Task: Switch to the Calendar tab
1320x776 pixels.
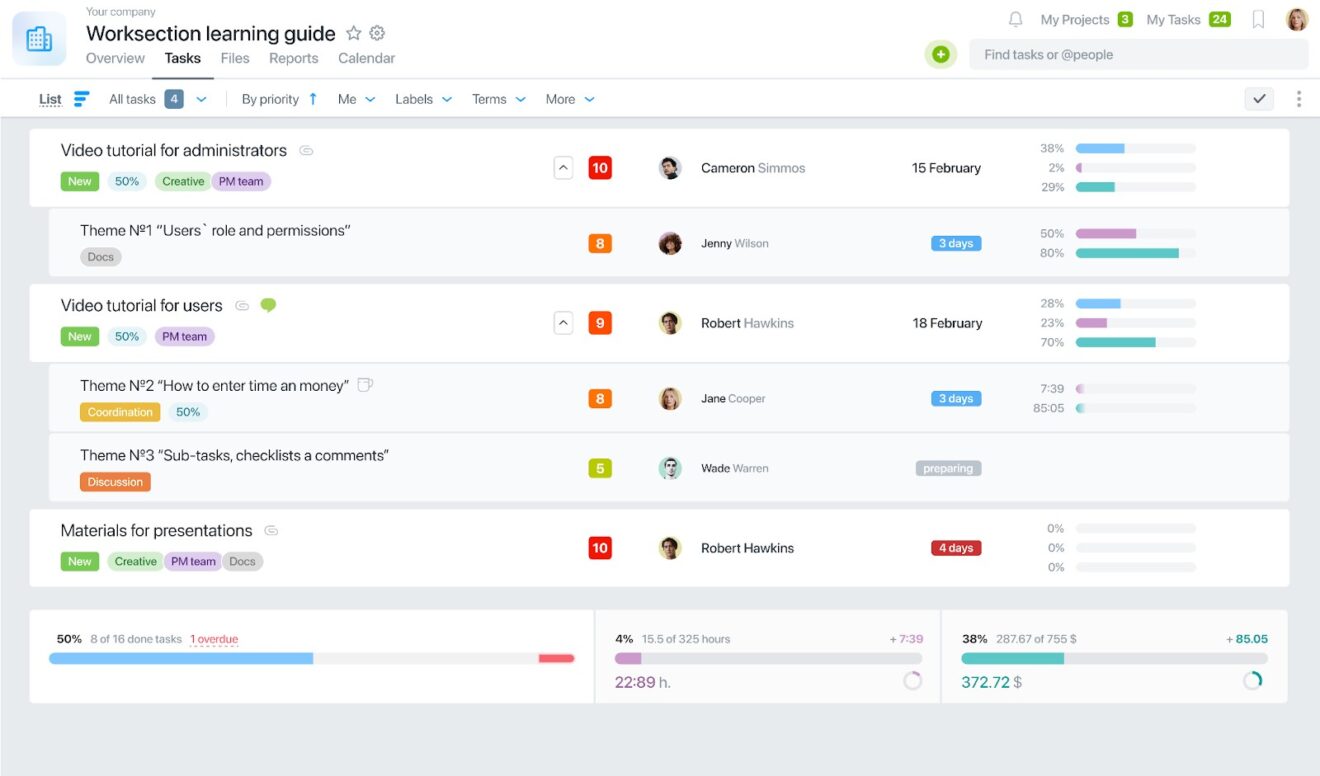Action: point(366,58)
